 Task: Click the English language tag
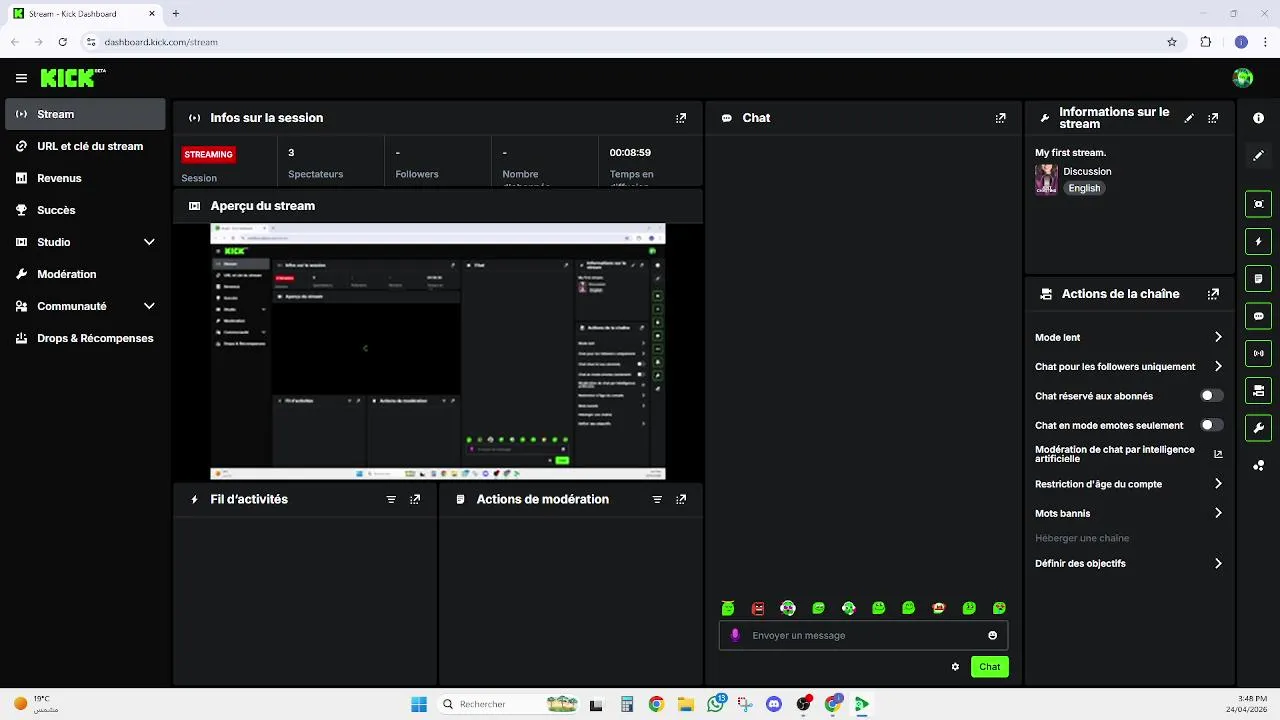pos(1084,188)
